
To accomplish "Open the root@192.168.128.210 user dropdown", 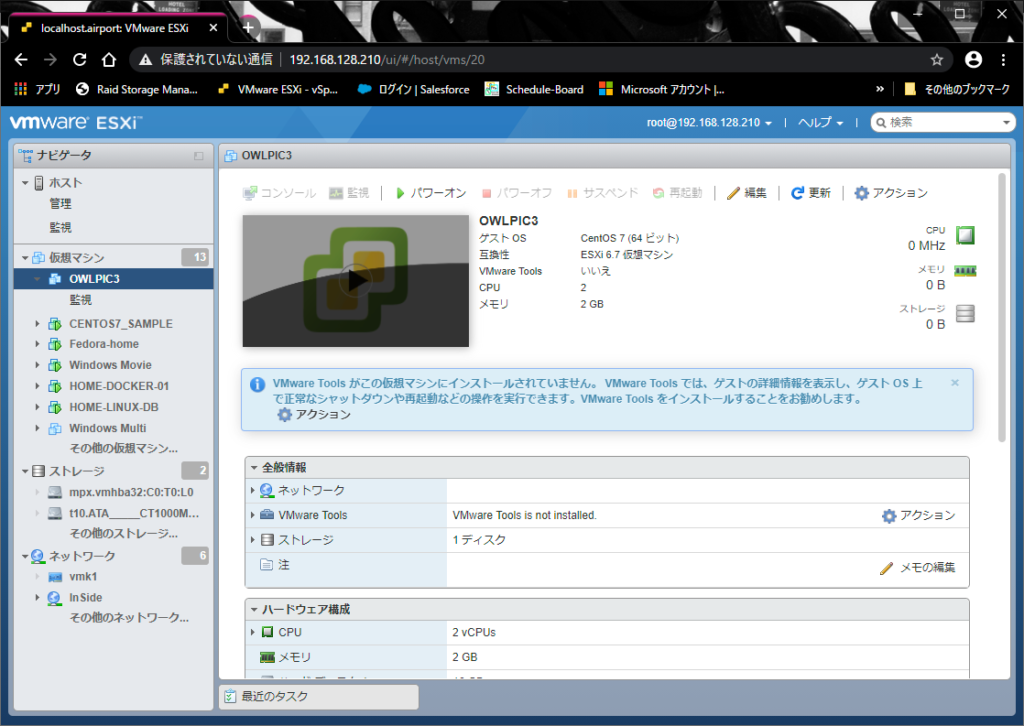I will [709, 123].
